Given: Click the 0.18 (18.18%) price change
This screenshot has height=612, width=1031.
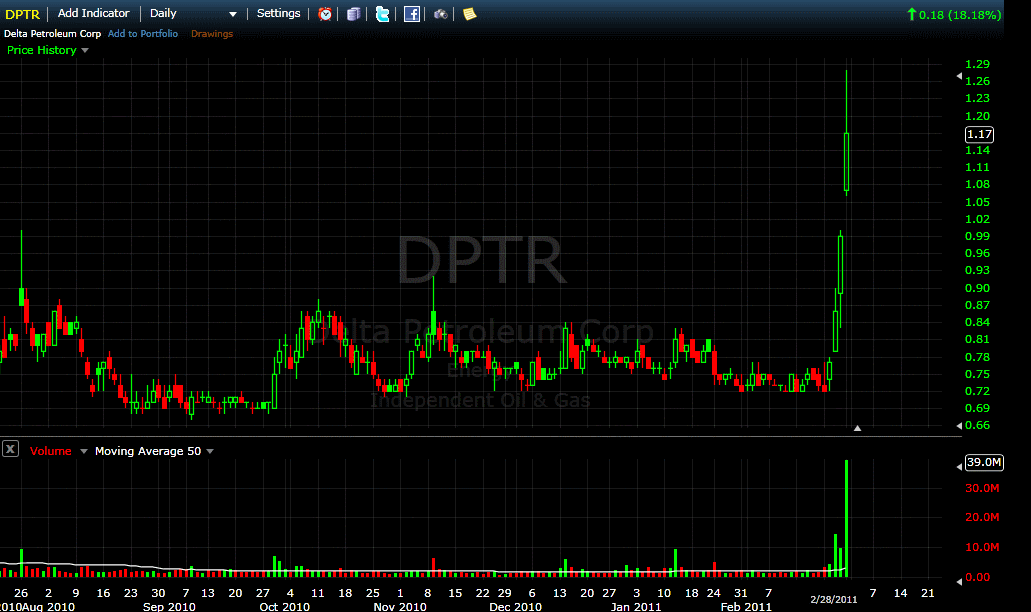Looking at the screenshot, I should tap(959, 14).
